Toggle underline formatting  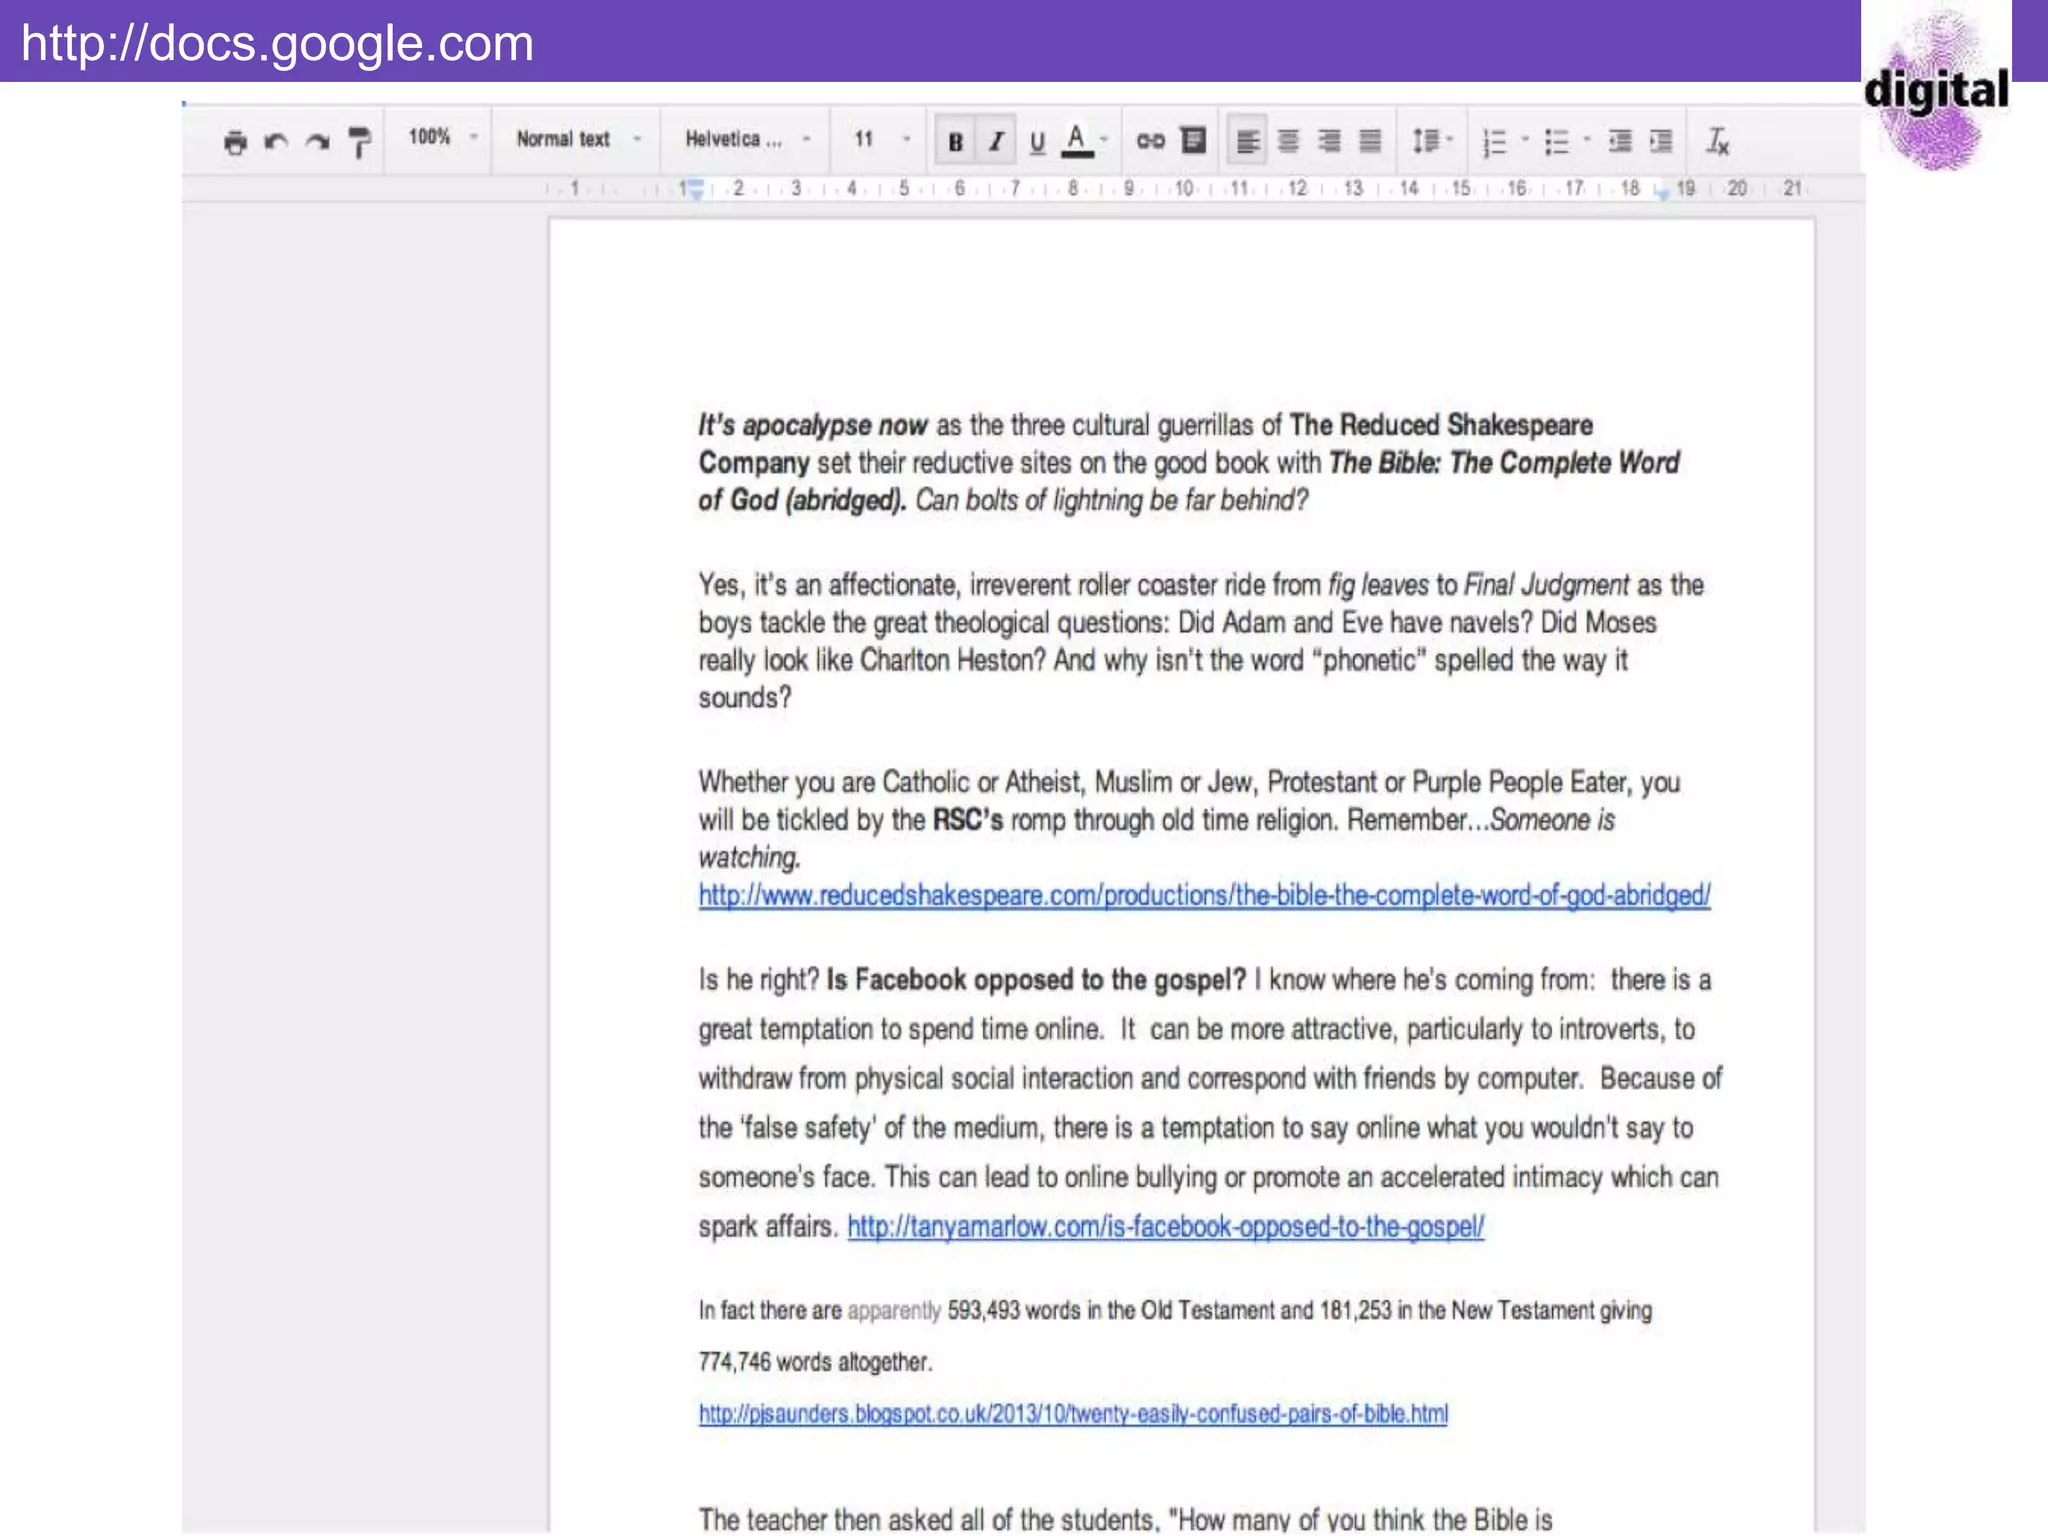coord(1037,142)
